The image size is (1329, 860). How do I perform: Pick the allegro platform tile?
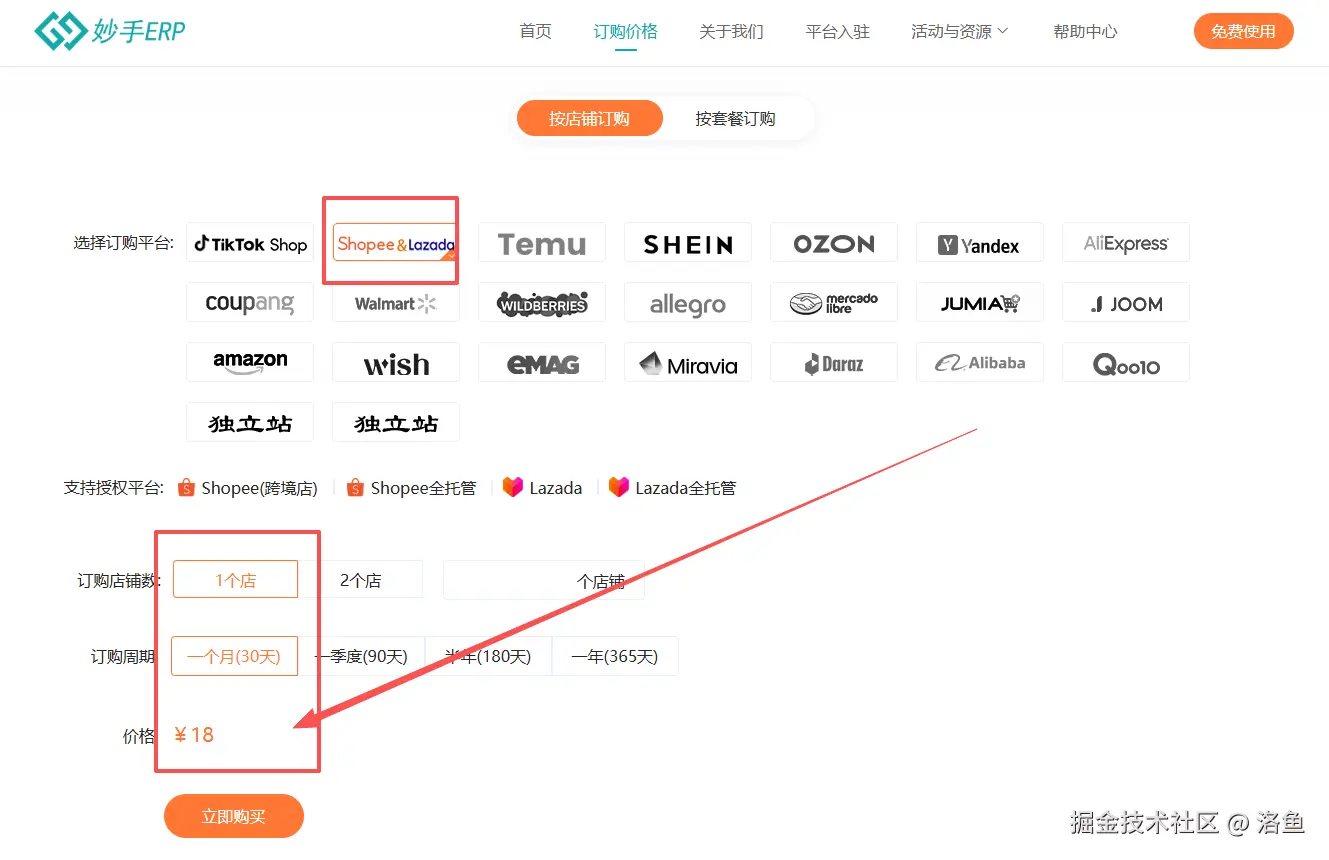click(x=688, y=303)
